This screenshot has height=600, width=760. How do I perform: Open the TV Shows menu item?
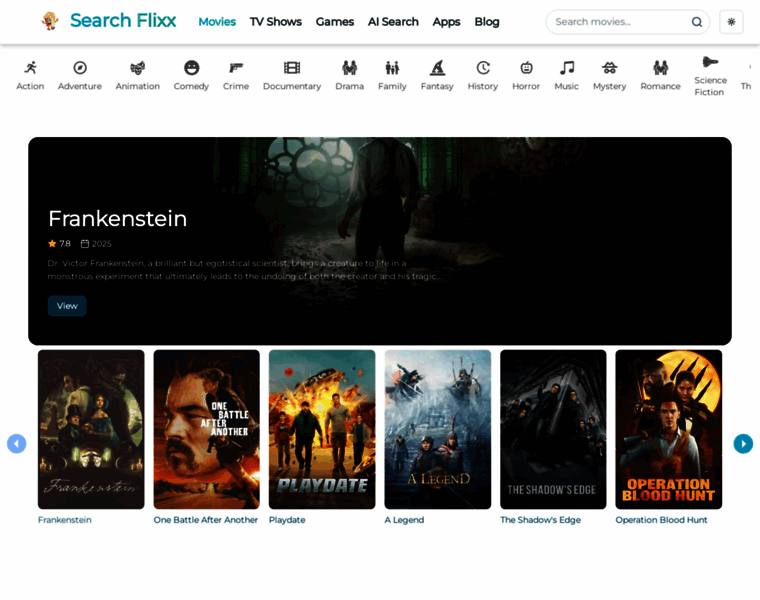[275, 22]
